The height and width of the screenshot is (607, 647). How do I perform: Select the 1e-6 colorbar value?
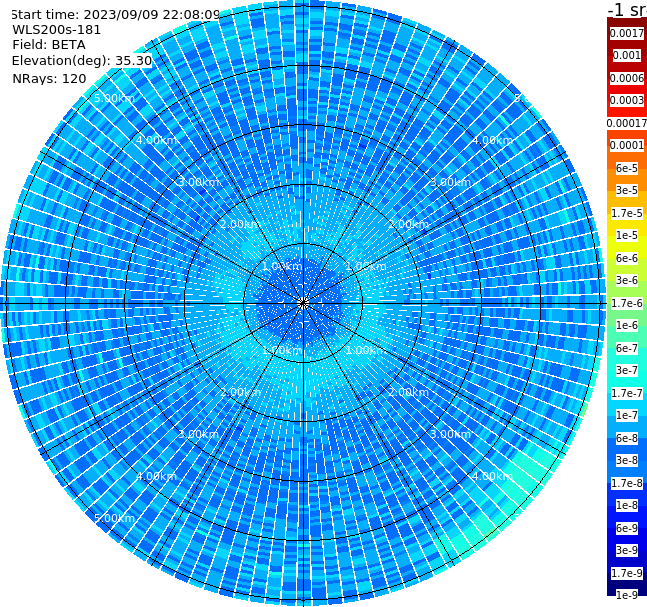click(x=627, y=325)
